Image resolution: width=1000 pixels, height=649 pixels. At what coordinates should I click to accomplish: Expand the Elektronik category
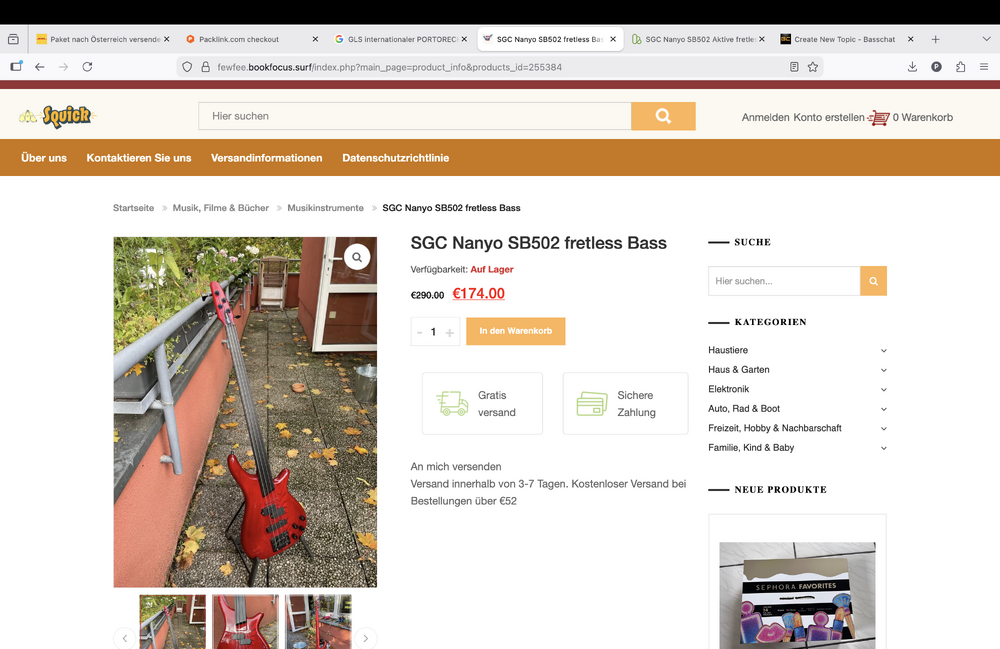pos(884,389)
